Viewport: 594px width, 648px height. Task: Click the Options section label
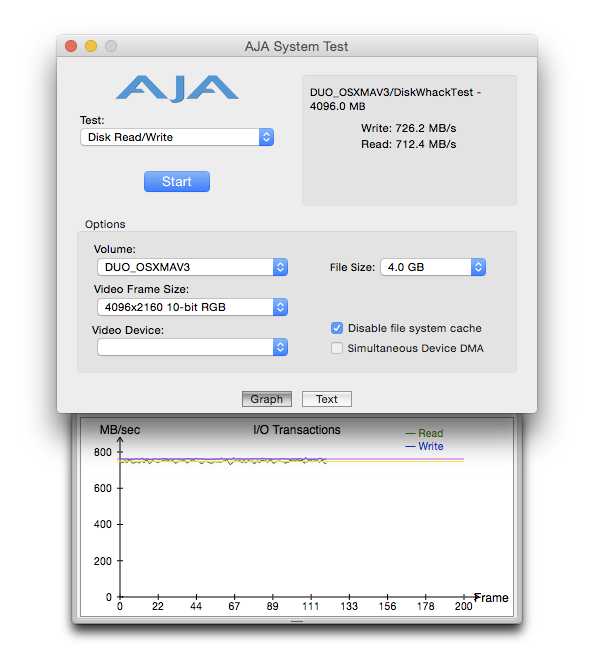[x=105, y=224]
